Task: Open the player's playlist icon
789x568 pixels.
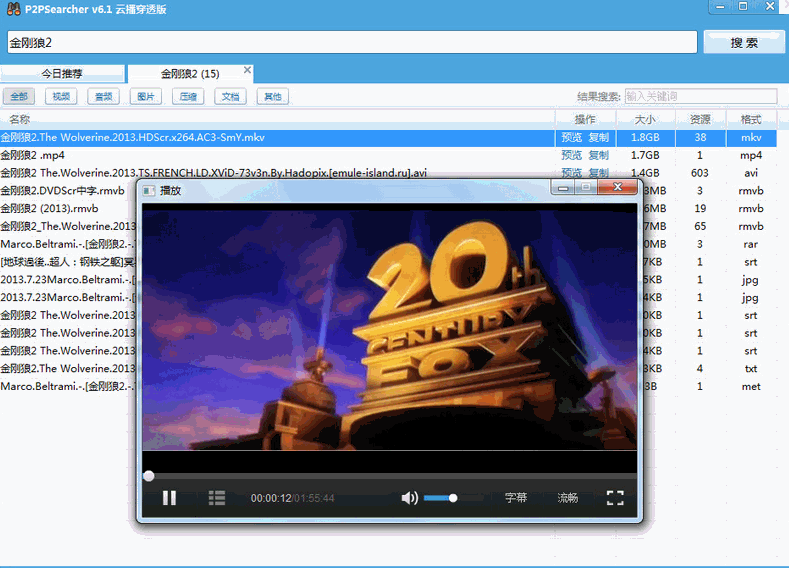Action: (x=217, y=498)
